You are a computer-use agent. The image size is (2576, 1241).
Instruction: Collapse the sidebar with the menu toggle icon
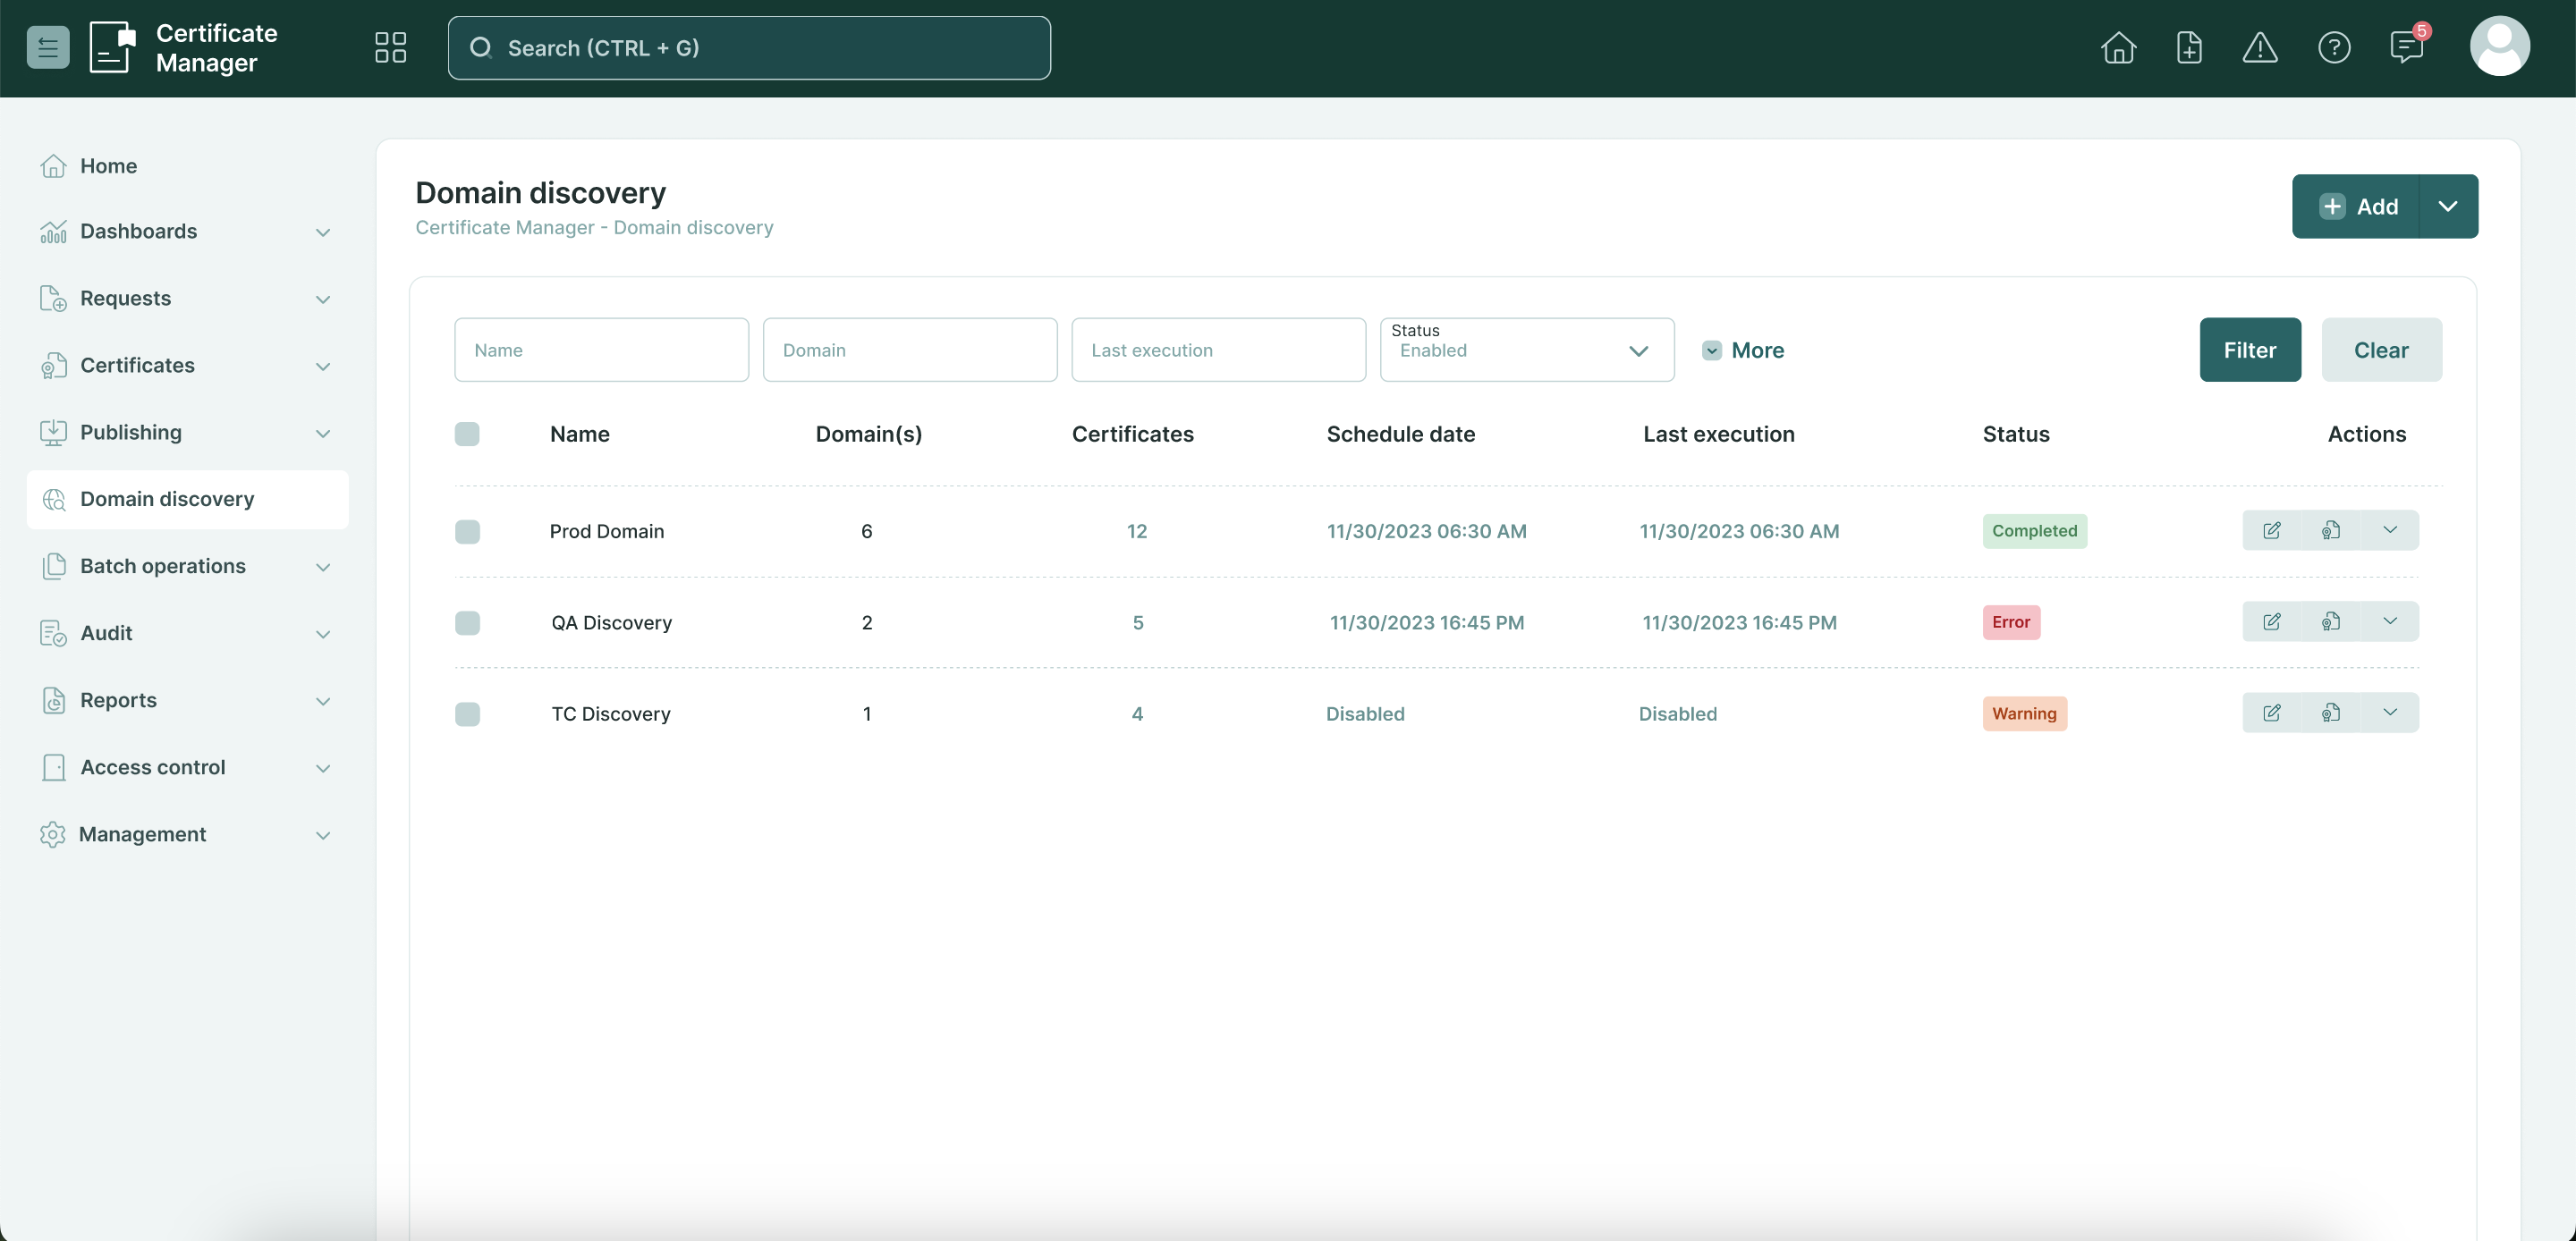[48, 47]
